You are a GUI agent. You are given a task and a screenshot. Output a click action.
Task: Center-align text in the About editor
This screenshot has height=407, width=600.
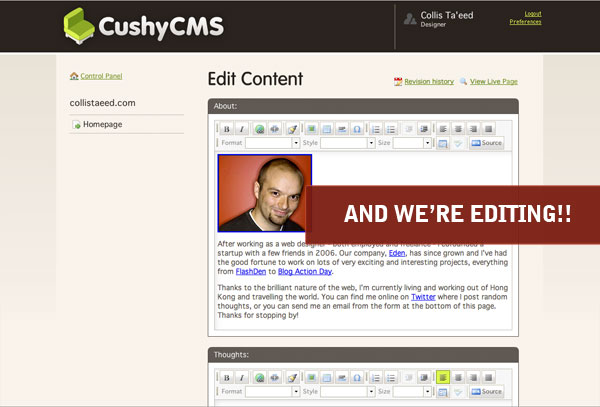pos(458,129)
